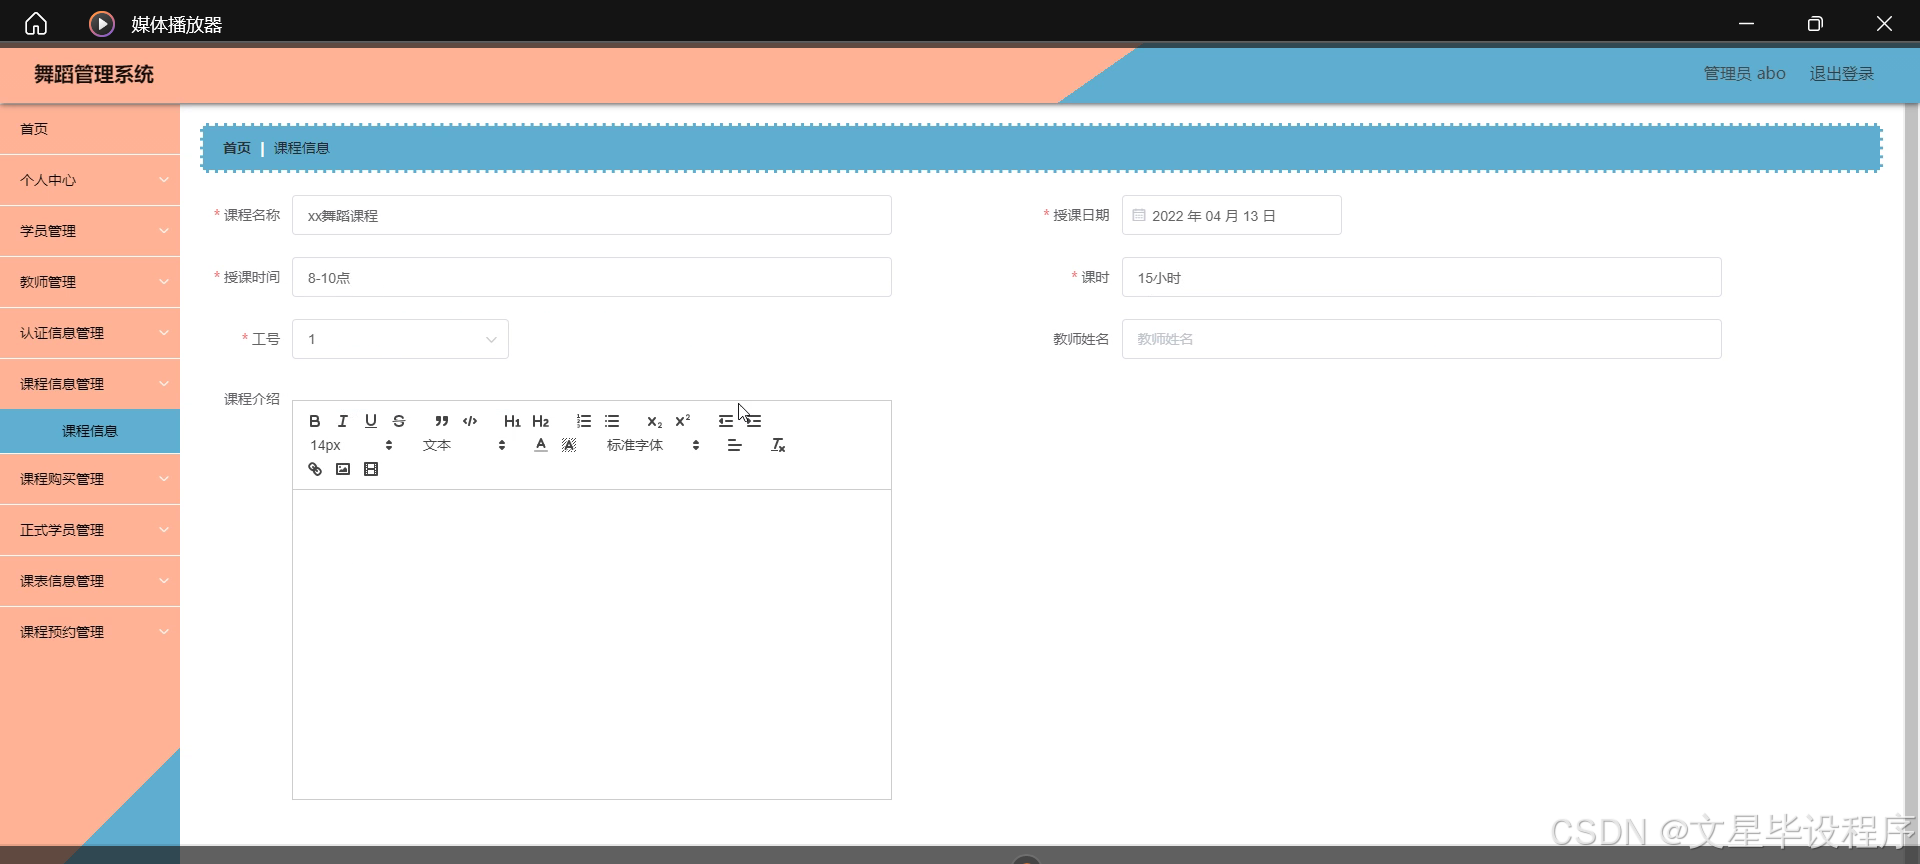
Task: Click the 授课时间 input field
Action: coord(592,277)
